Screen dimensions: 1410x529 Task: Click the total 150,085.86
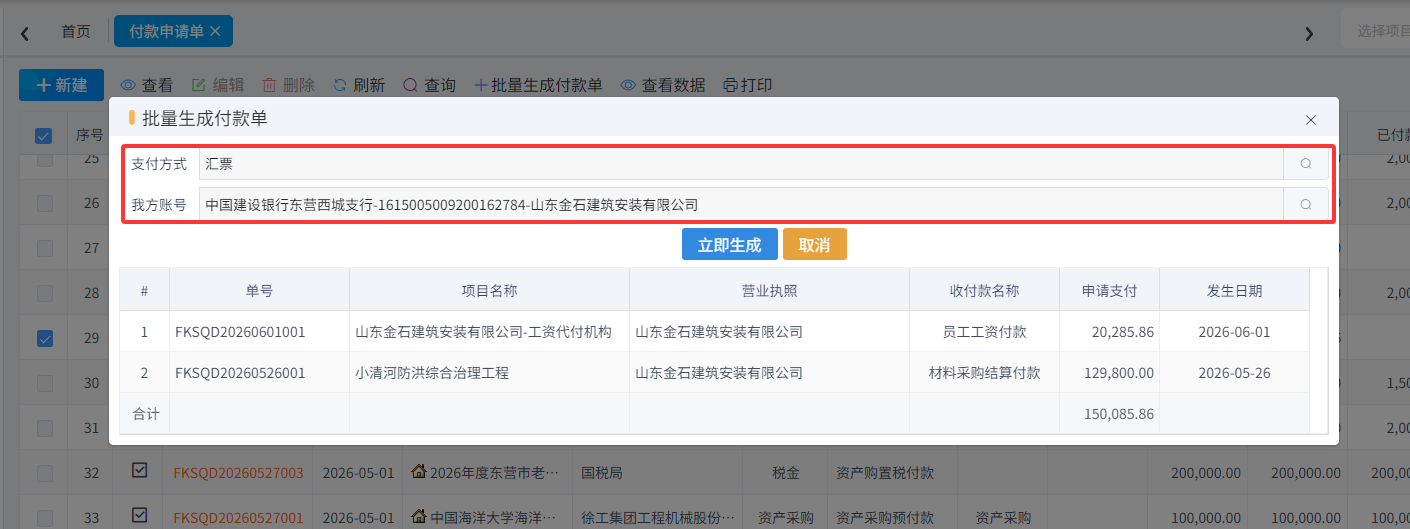coord(1118,414)
